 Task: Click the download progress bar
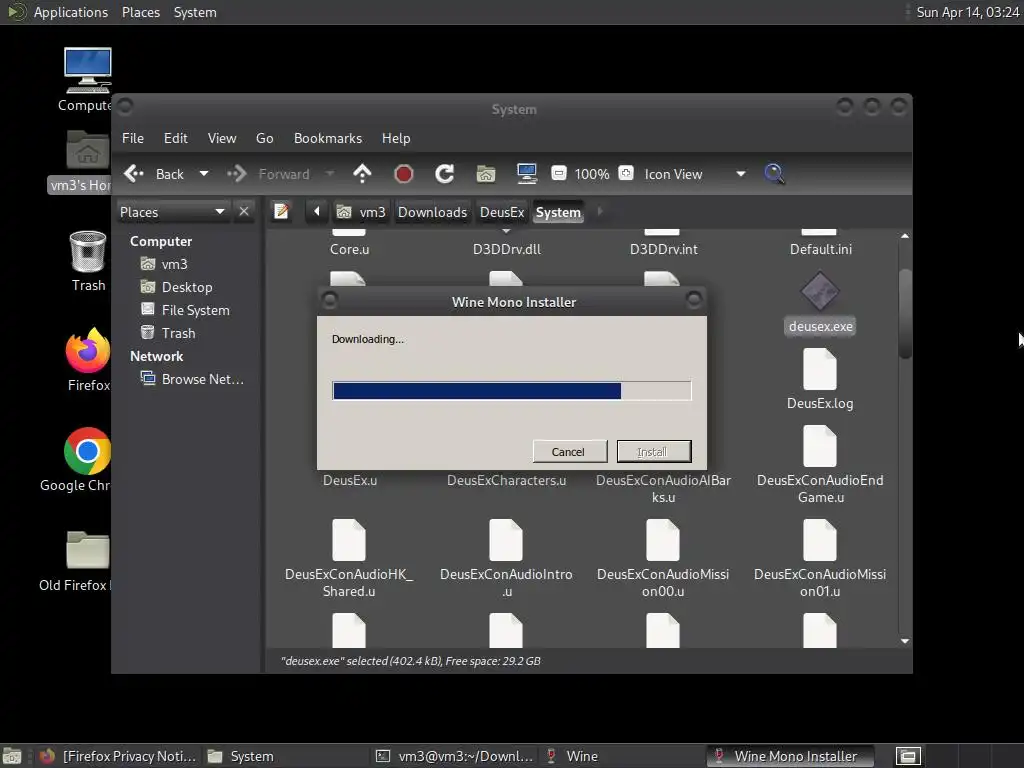(x=511, y=391)
